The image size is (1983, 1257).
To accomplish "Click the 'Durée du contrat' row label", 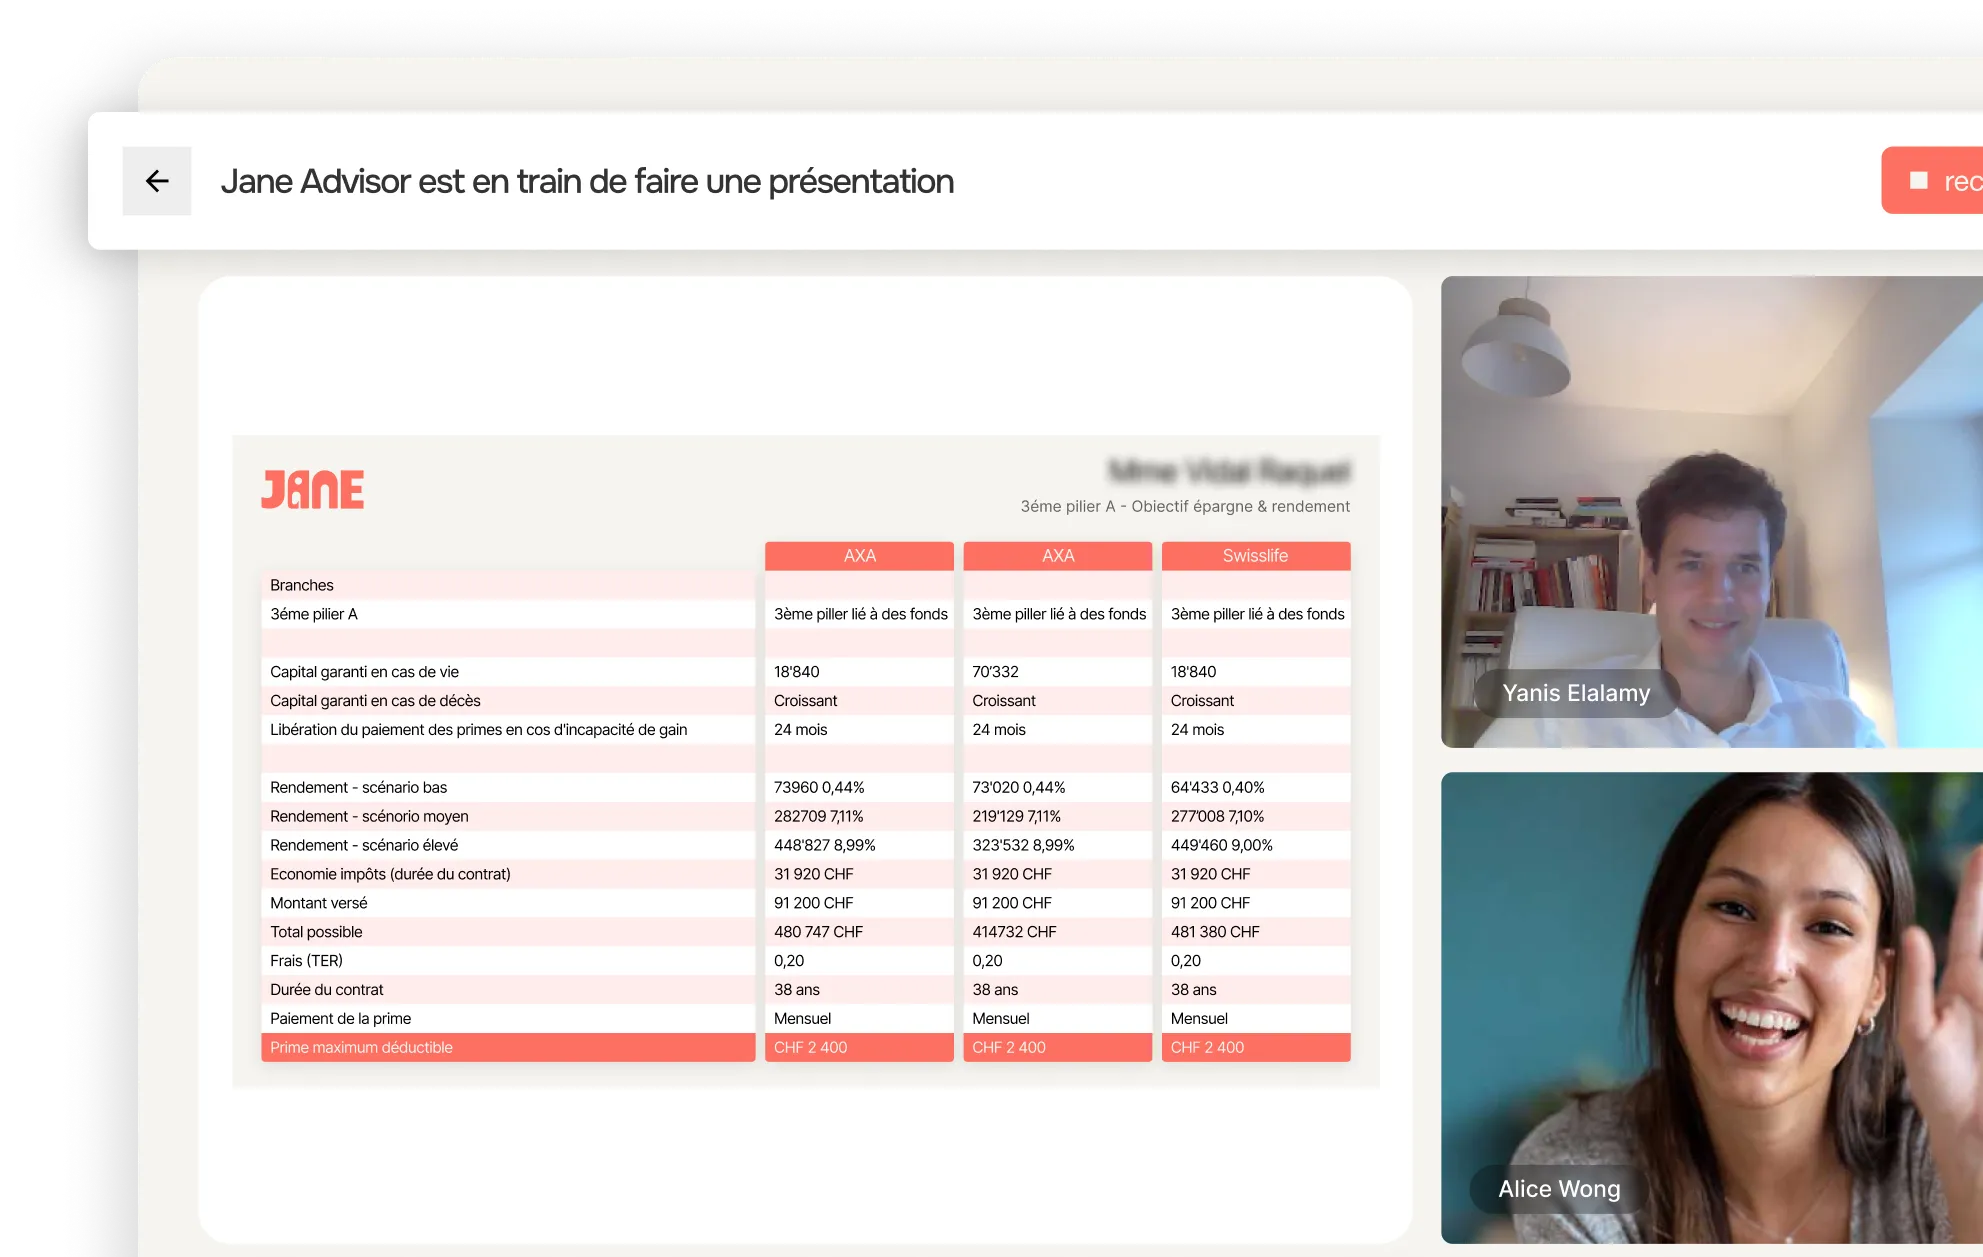I will tap(327, 991).
